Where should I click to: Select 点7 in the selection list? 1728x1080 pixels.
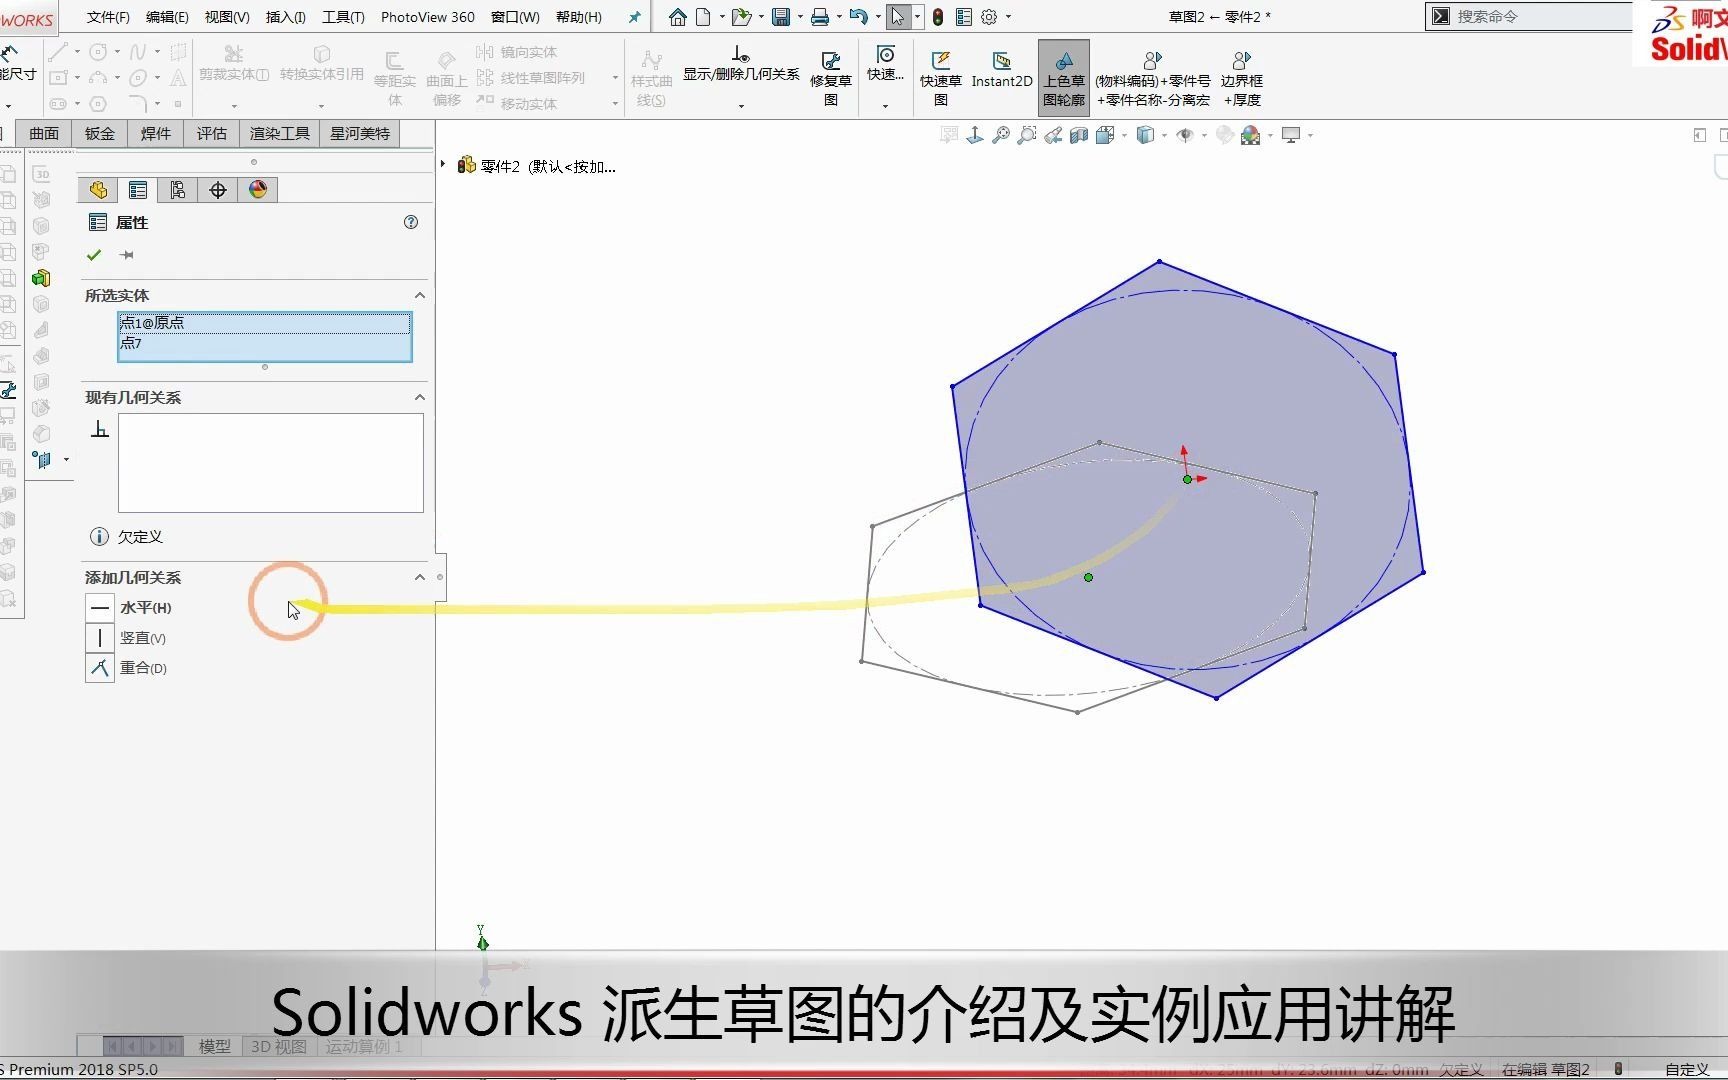tap(264, 343)
